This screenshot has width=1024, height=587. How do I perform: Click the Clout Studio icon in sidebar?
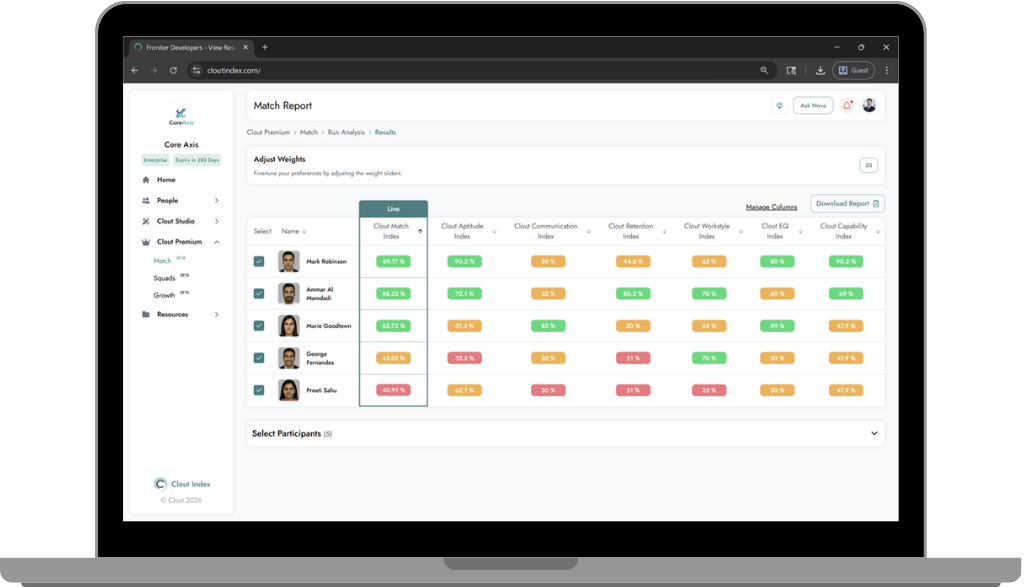pyautogui.click(x=145, y=219)
